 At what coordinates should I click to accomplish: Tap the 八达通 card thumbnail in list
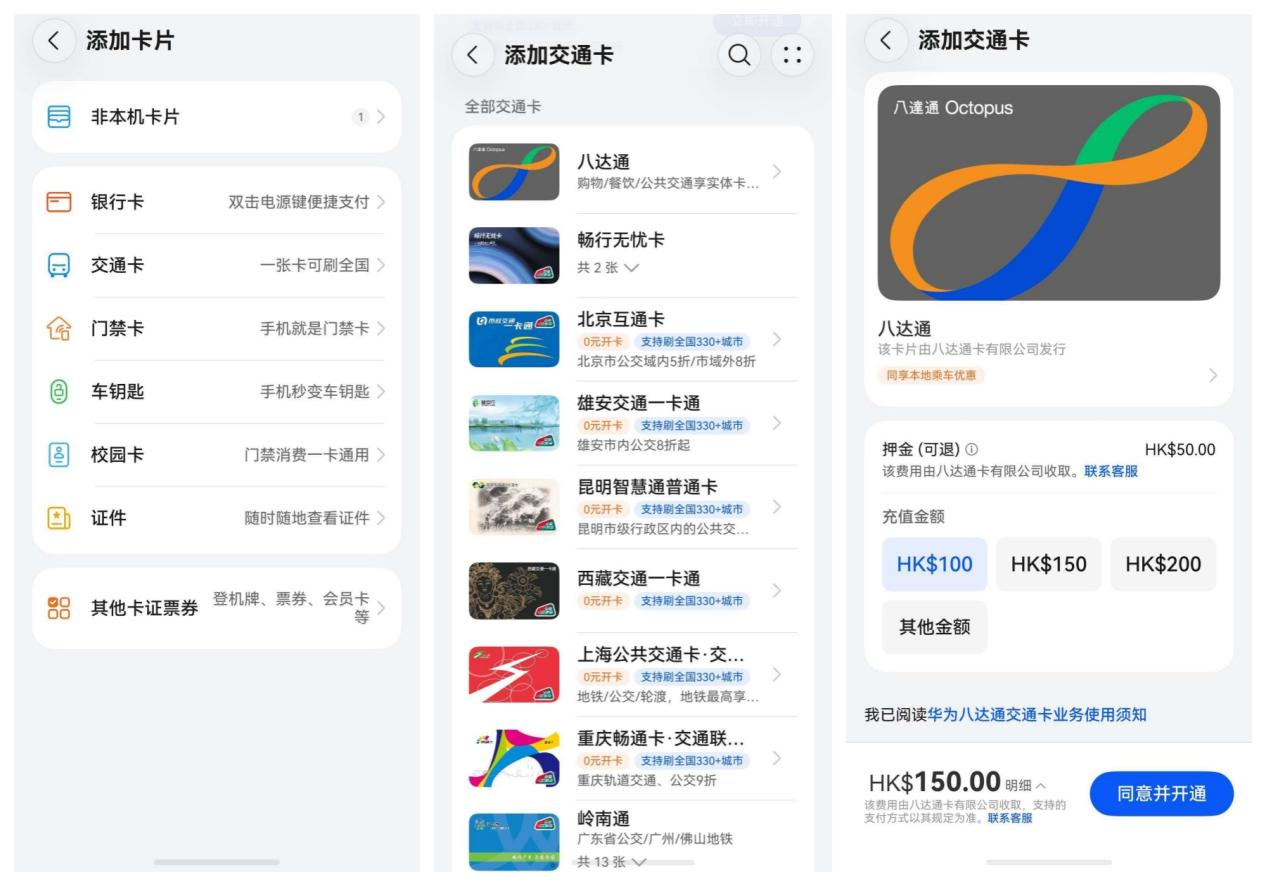(514, 172)
